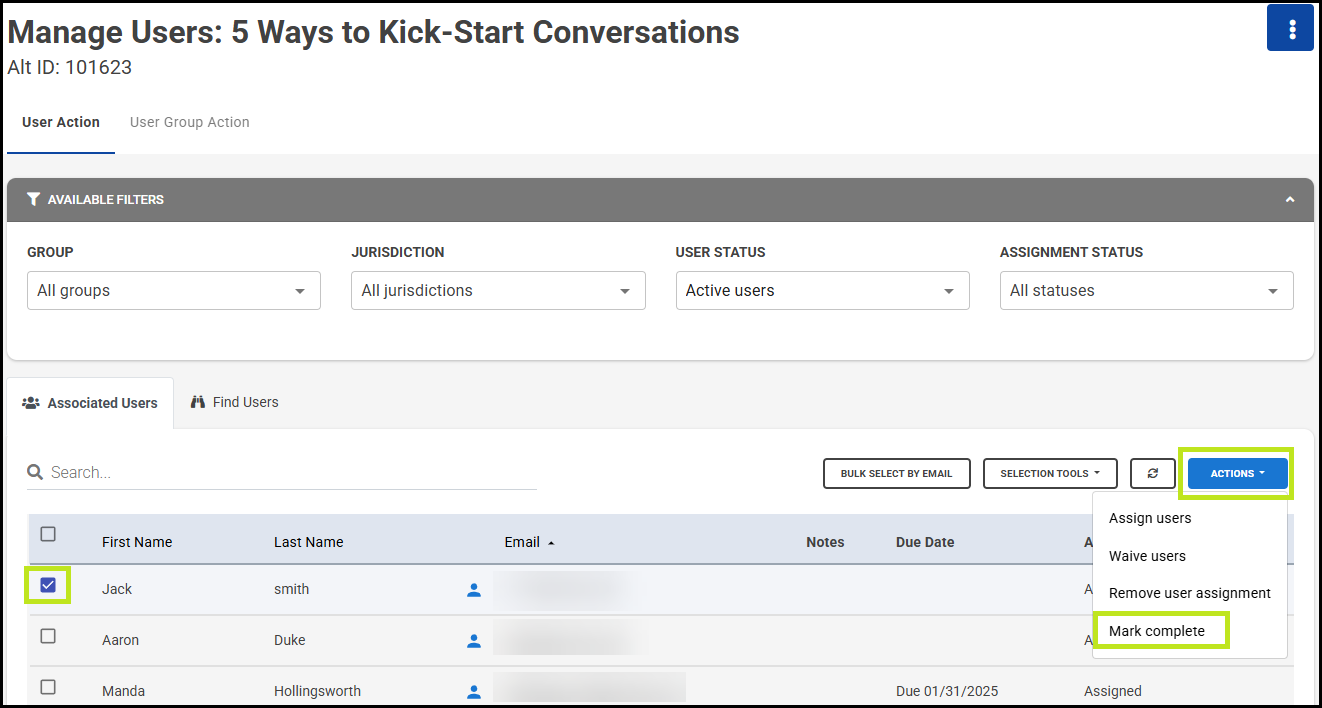Click the search magnifier icon
The image size is (1322, 708).
(35, 472)
